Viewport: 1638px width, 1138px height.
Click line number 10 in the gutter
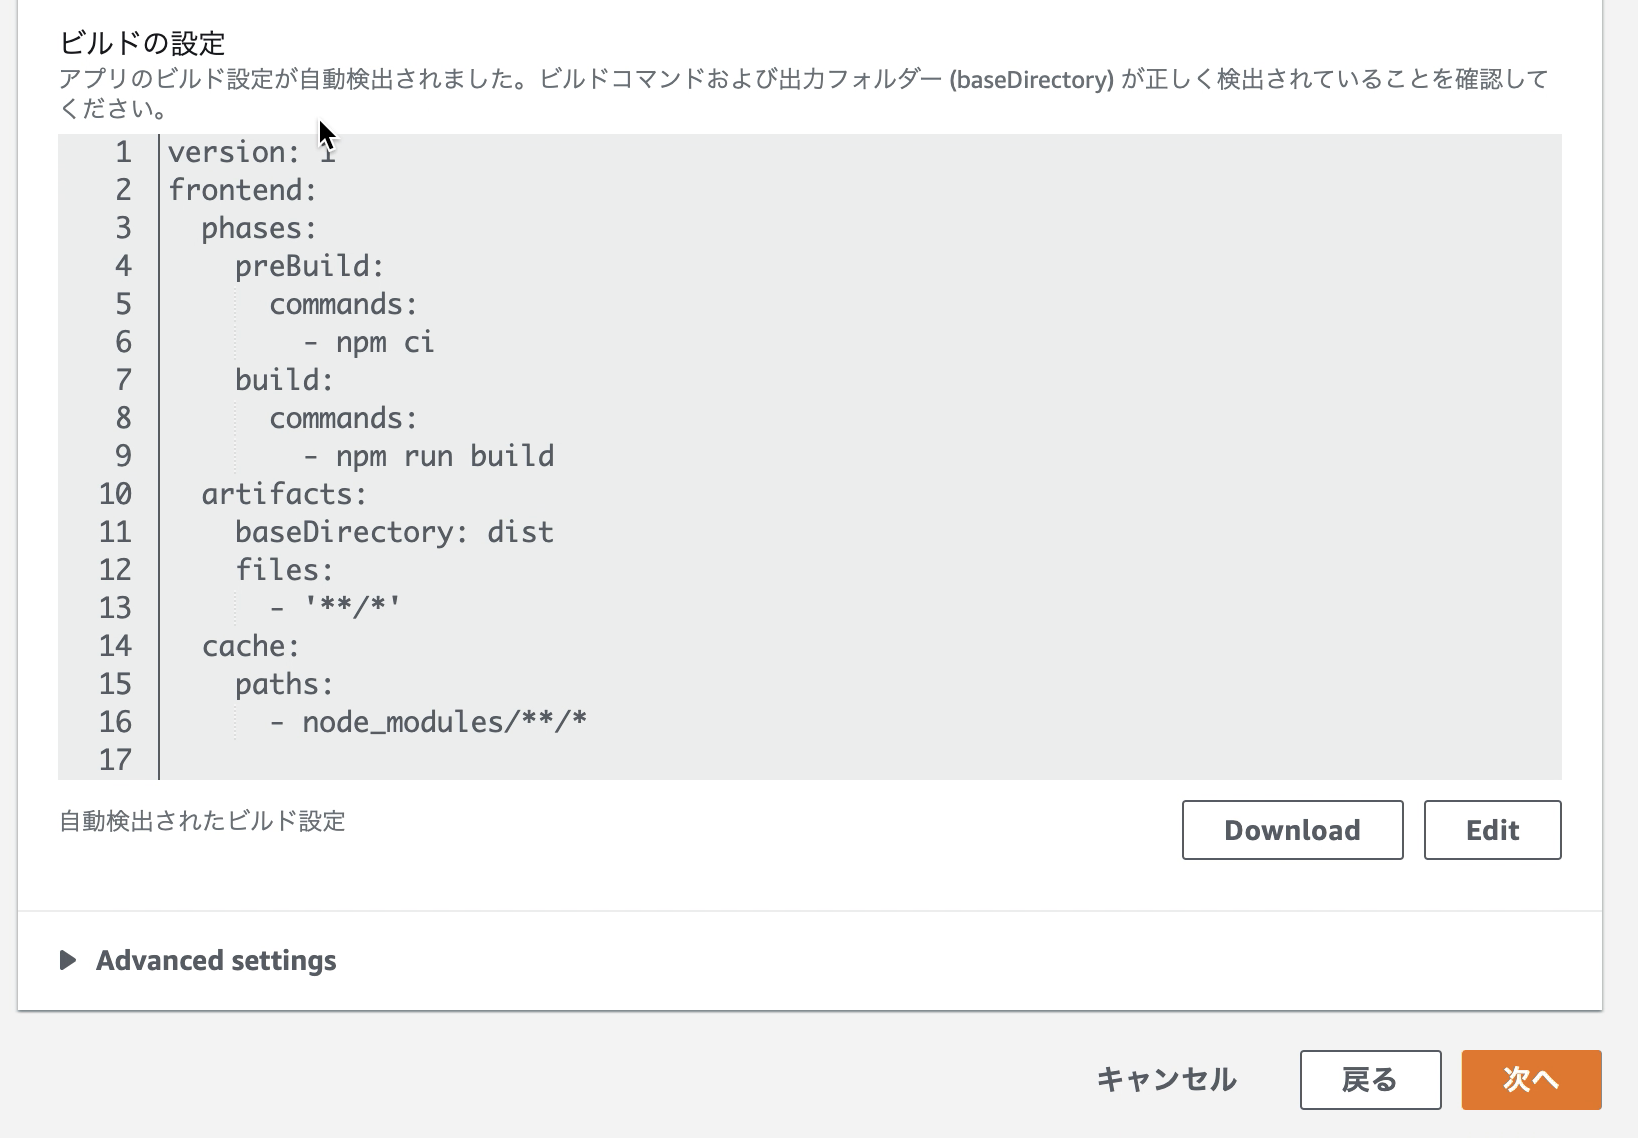[x=115, y=494]
